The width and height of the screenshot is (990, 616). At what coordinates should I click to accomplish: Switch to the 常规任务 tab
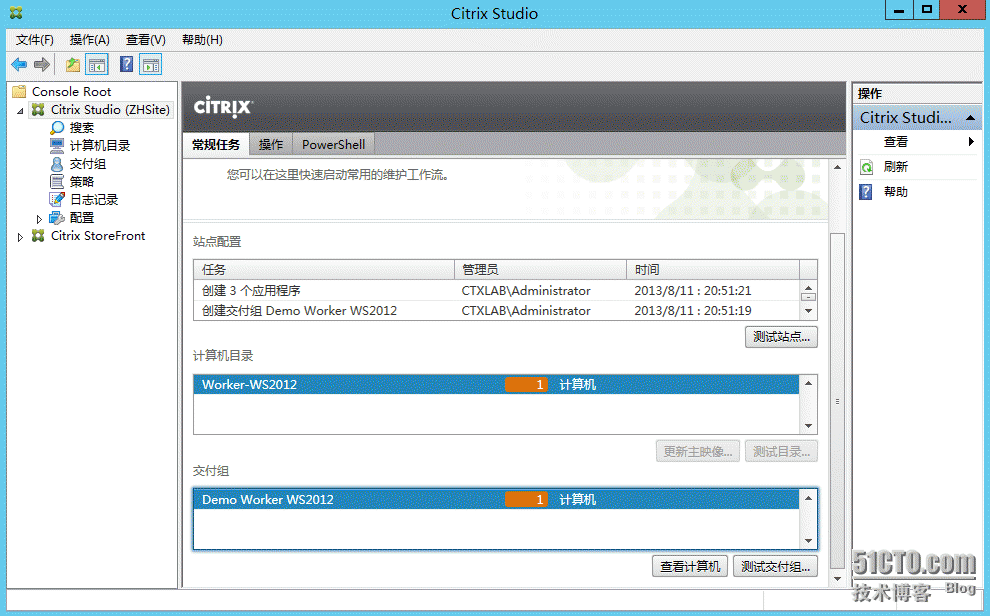[216, 145]
